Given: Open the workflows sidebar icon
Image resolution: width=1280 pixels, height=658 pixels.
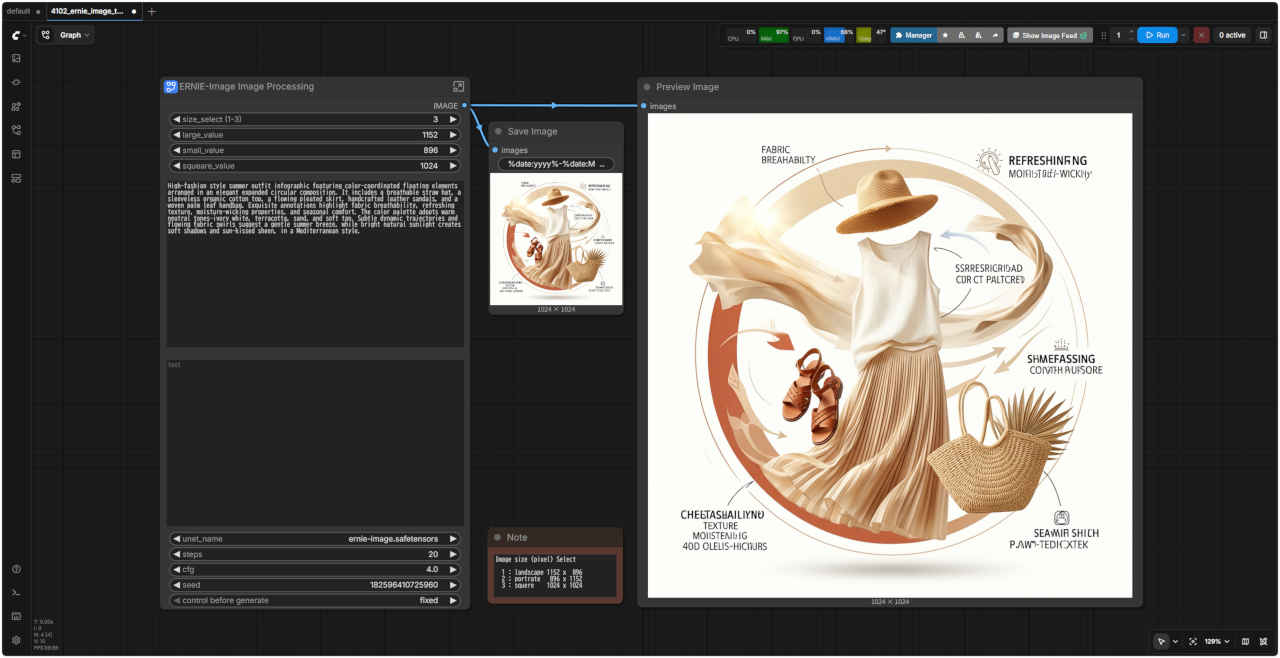Looking at the screenshot, I should [x=16, y=130].
